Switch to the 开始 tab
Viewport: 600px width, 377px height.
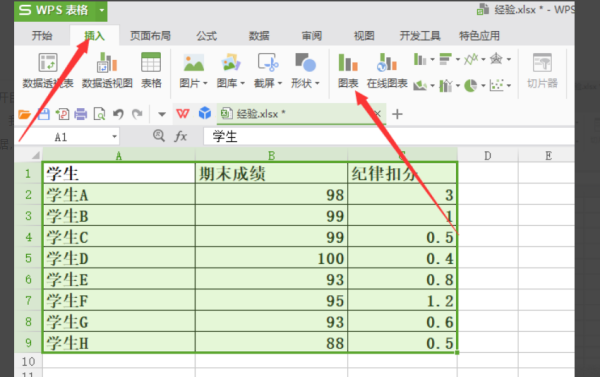click(42, 36)
